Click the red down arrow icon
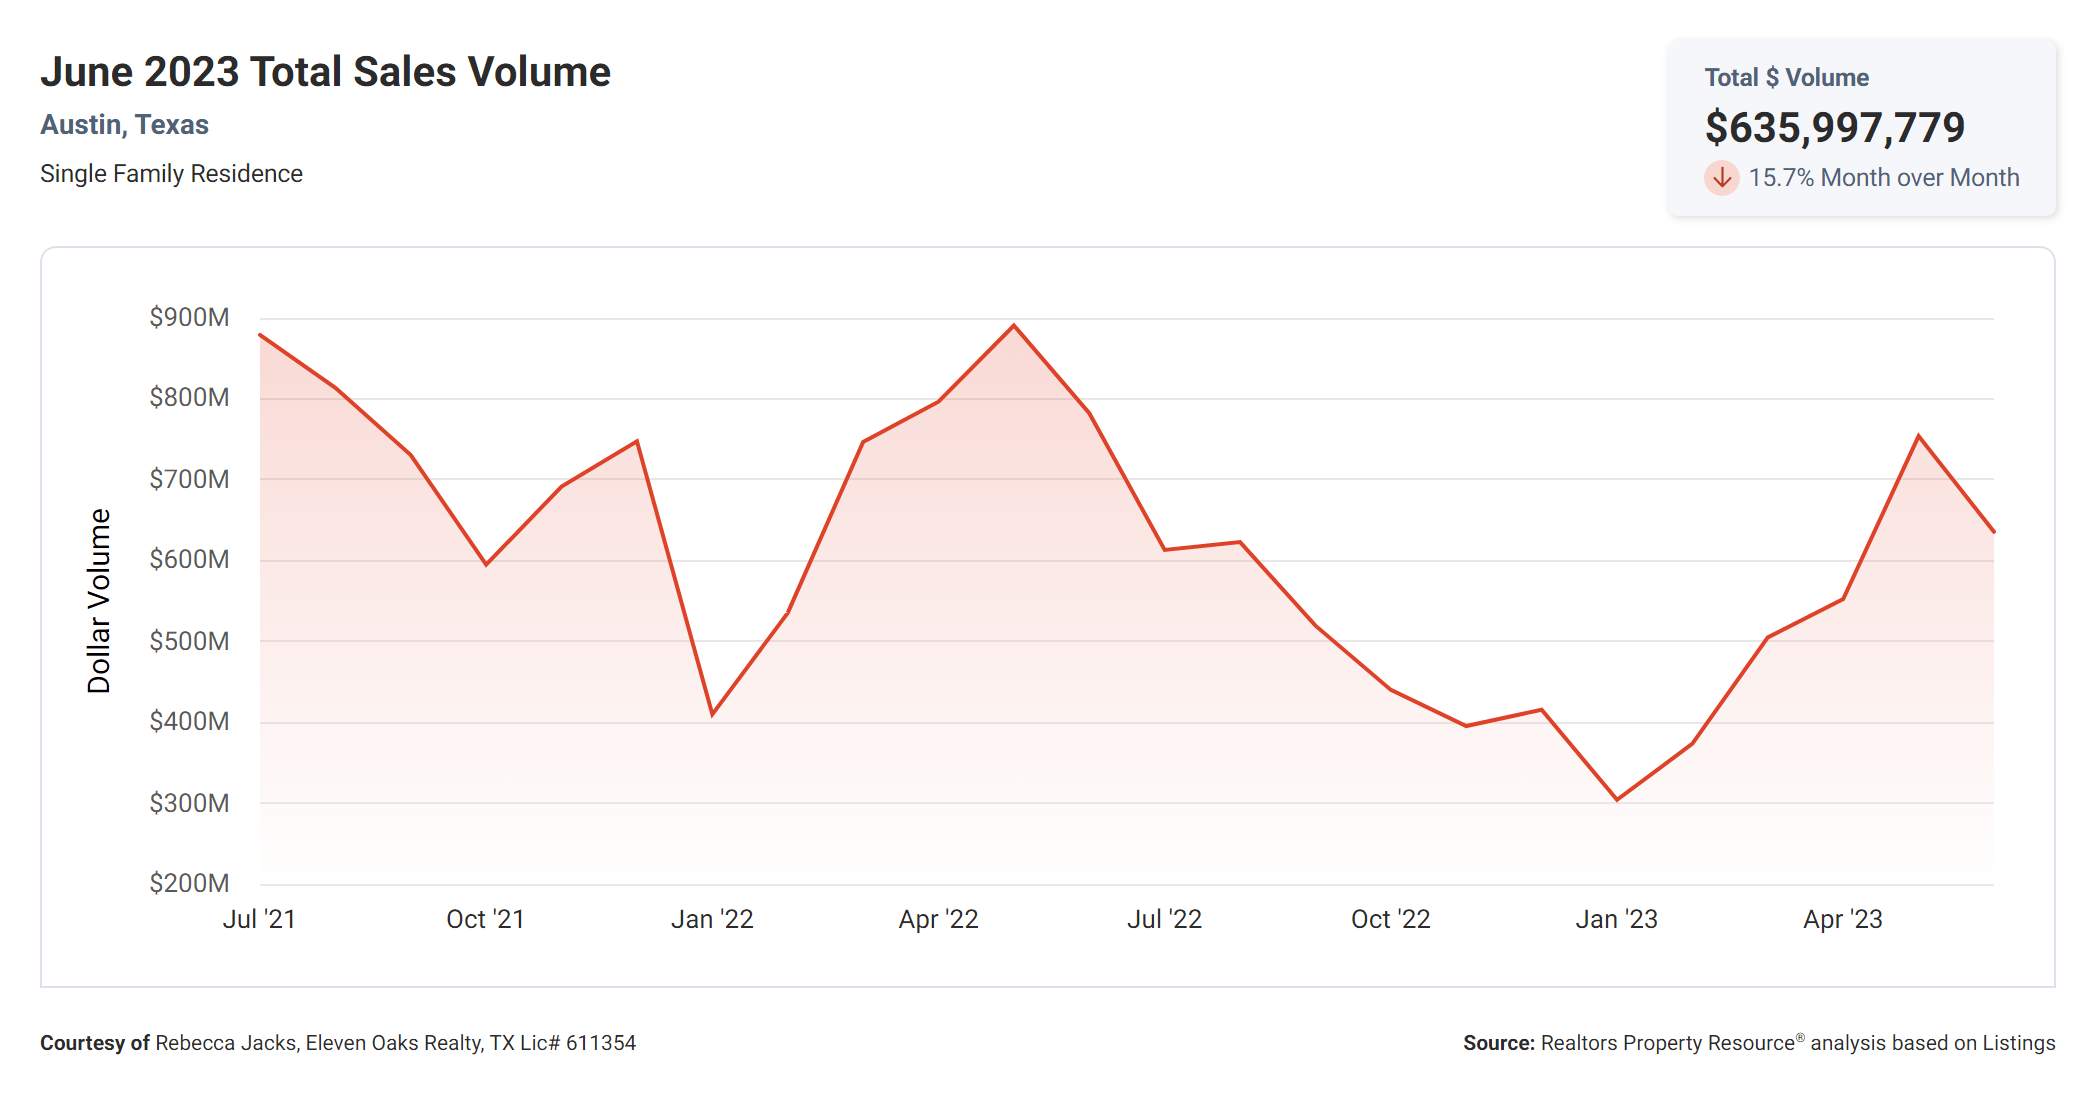Screen dimensions: 2096x1100 click(1721, 178)
